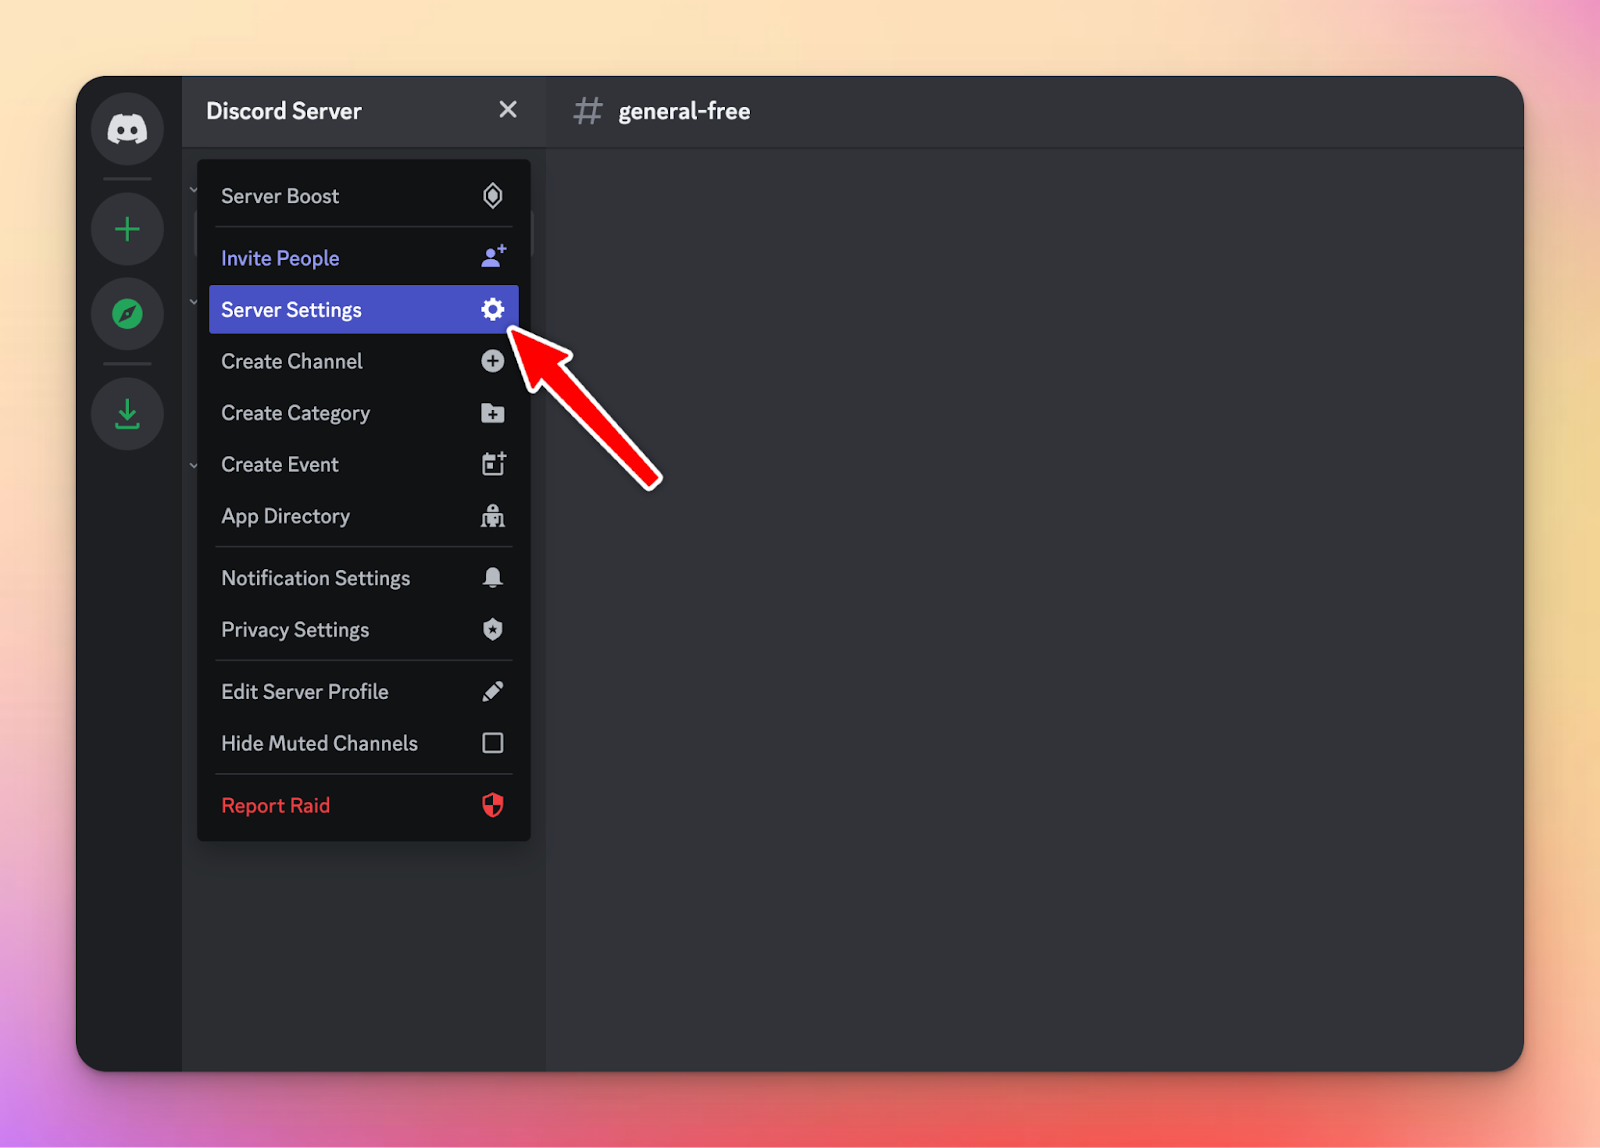The image size is (1600, 1148).
Task: Click the Server Boost gem icon
Action: point(492,196)
